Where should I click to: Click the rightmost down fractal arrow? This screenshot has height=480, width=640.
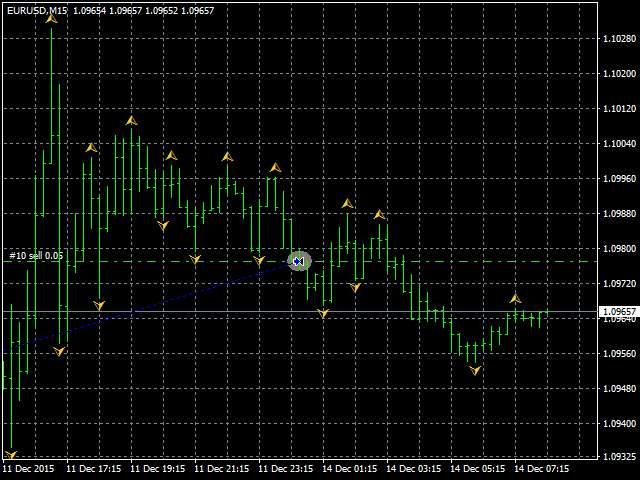click(x=475, y=371)
